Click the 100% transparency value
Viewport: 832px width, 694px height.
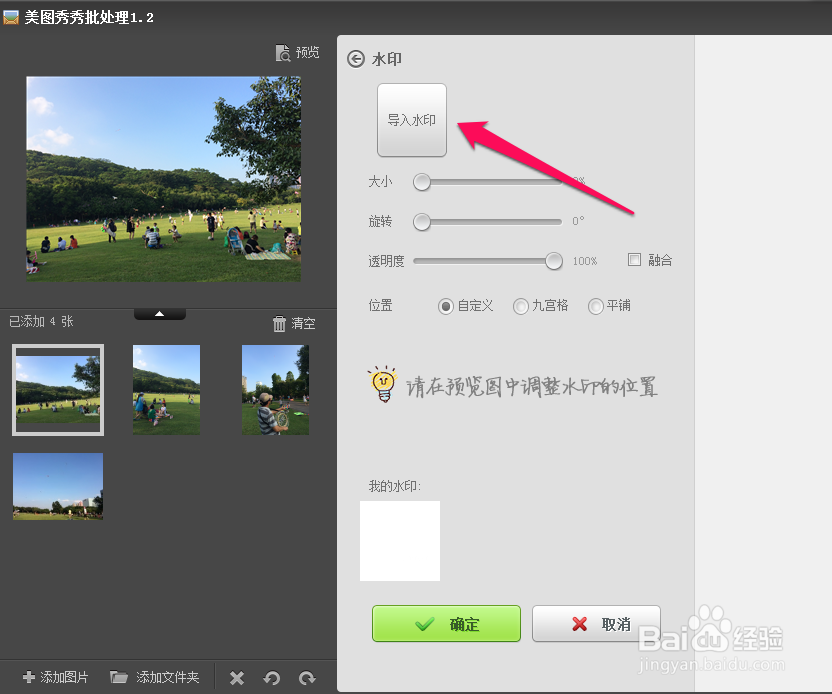click(585, 261)
